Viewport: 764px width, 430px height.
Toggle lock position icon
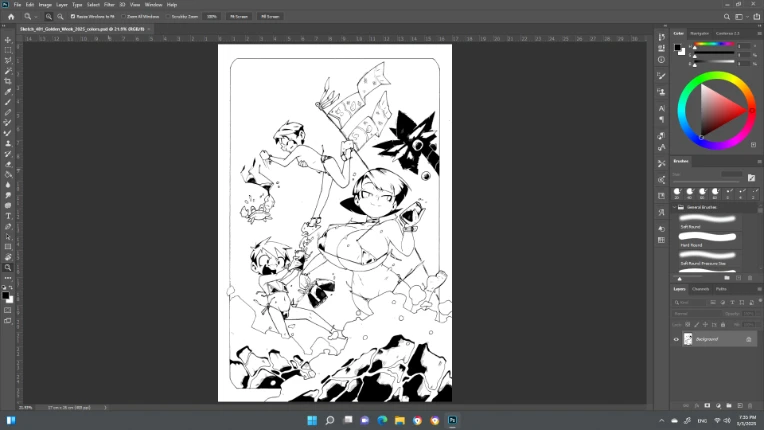pos(705,325)
